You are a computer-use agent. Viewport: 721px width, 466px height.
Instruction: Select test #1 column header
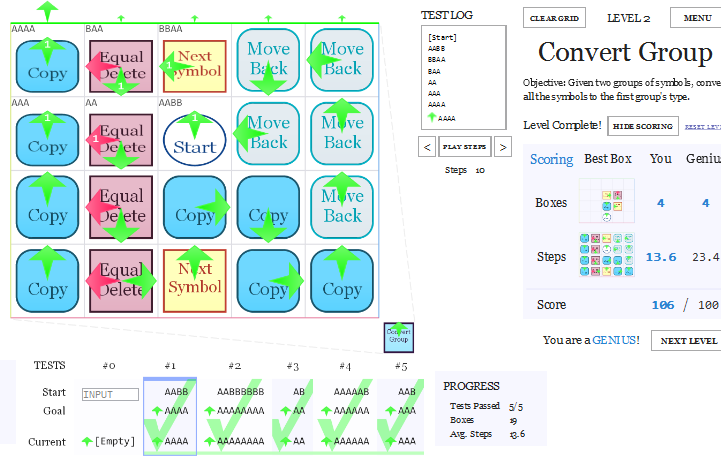coord(170,366)
